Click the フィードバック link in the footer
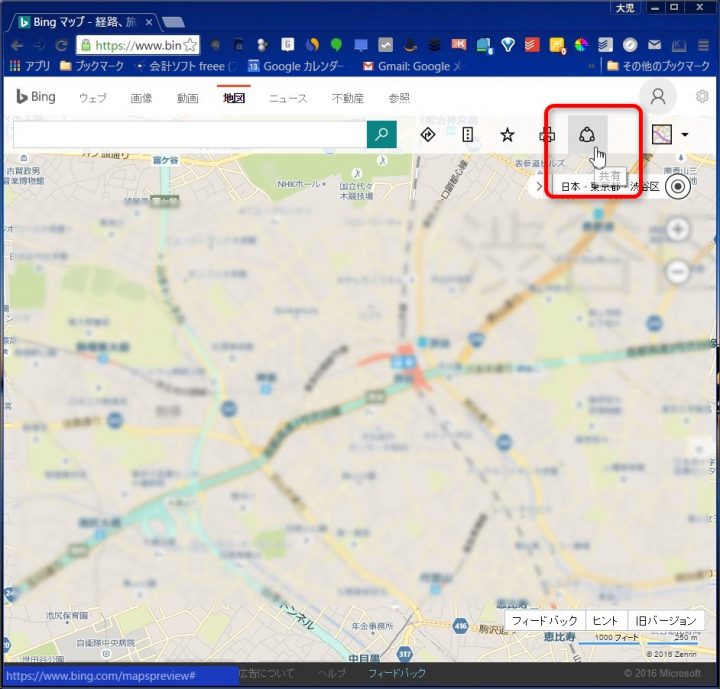The width and height of the screenshot is (720, 689). pyautogui.click(x=397, y=673)
